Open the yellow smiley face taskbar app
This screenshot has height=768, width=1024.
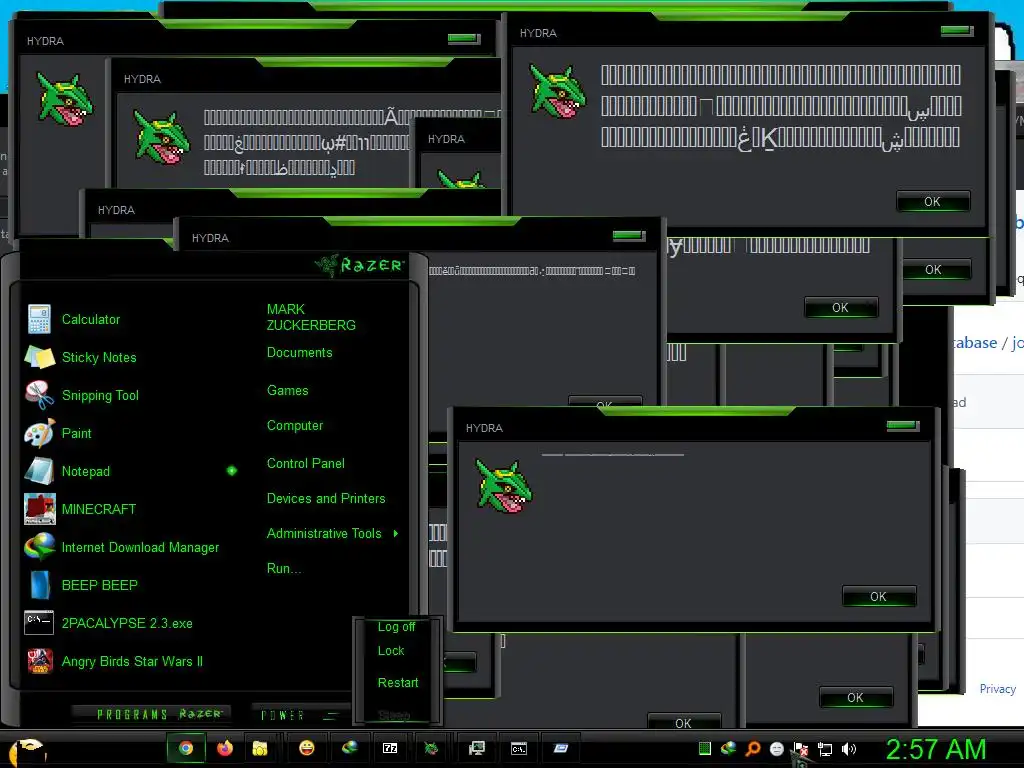point(306,748)
